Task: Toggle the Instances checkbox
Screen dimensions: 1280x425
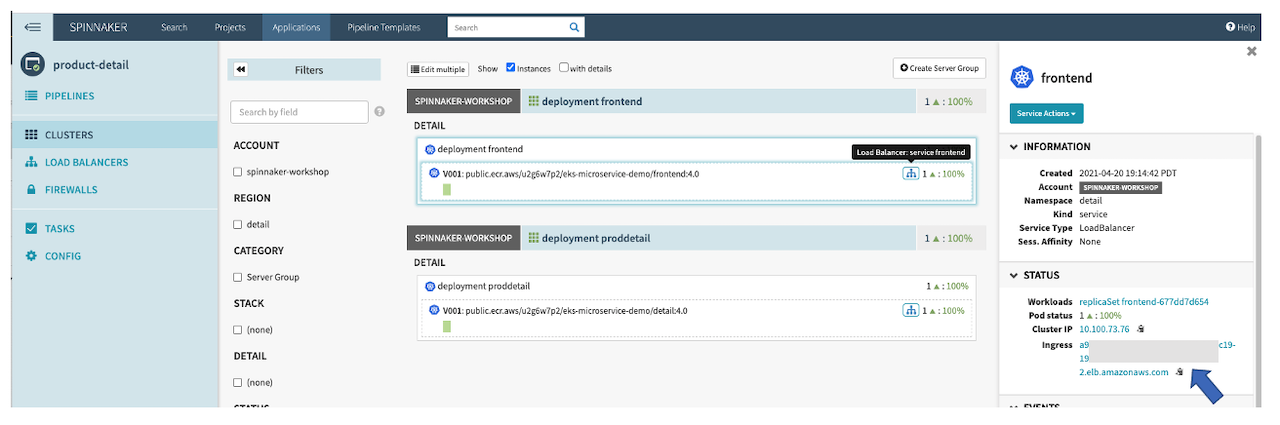Action: click(x=511, y=68)
